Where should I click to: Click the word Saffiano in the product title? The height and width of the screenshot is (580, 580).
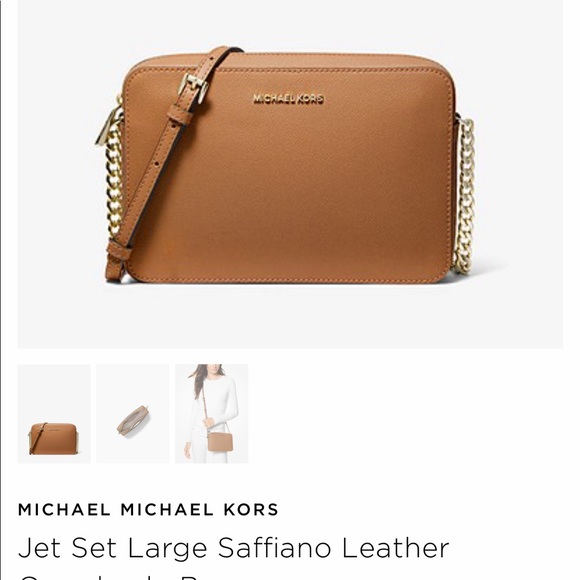click(x=274, y=548)
